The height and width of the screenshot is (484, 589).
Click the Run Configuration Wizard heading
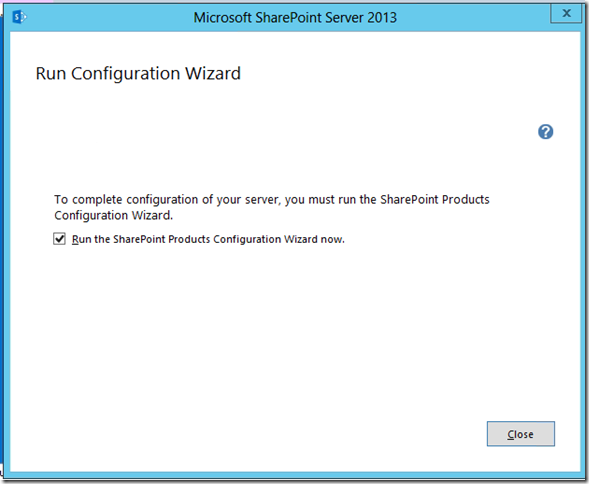click(x=138, y=73)
